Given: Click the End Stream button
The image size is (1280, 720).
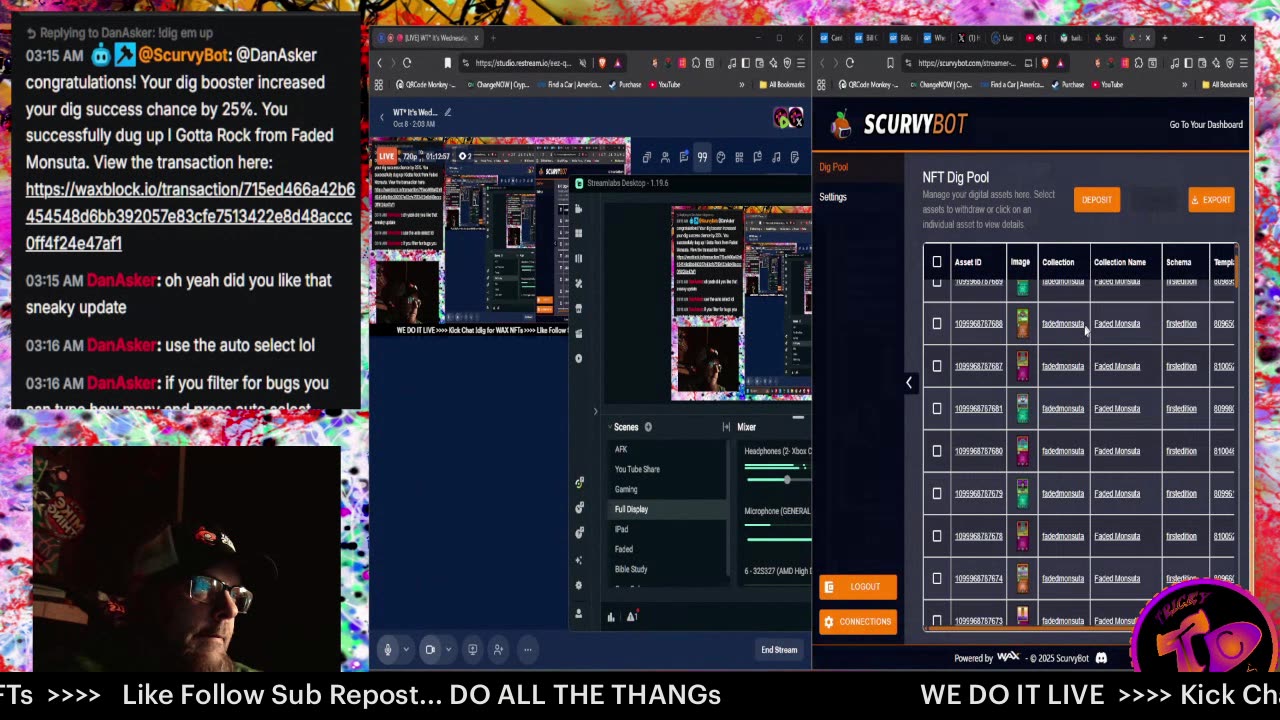Looking at the screenshot, I should coord(779,650).
